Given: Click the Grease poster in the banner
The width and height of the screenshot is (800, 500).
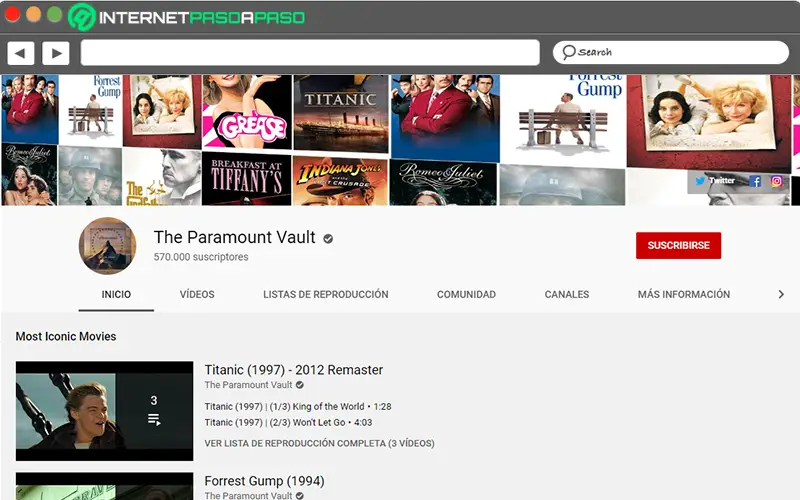Looking at the screenshot, I should [247, 112].
